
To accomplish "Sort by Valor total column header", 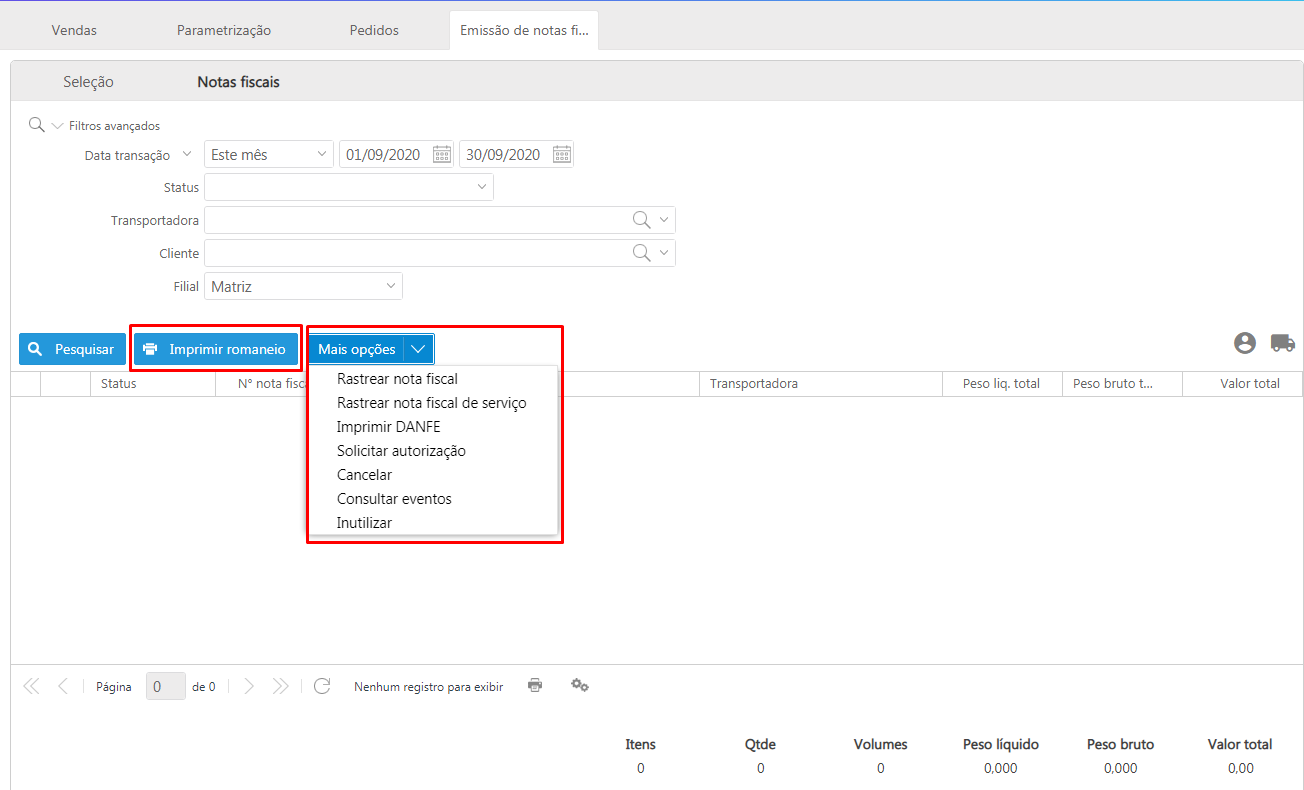I will (1243, 383).
